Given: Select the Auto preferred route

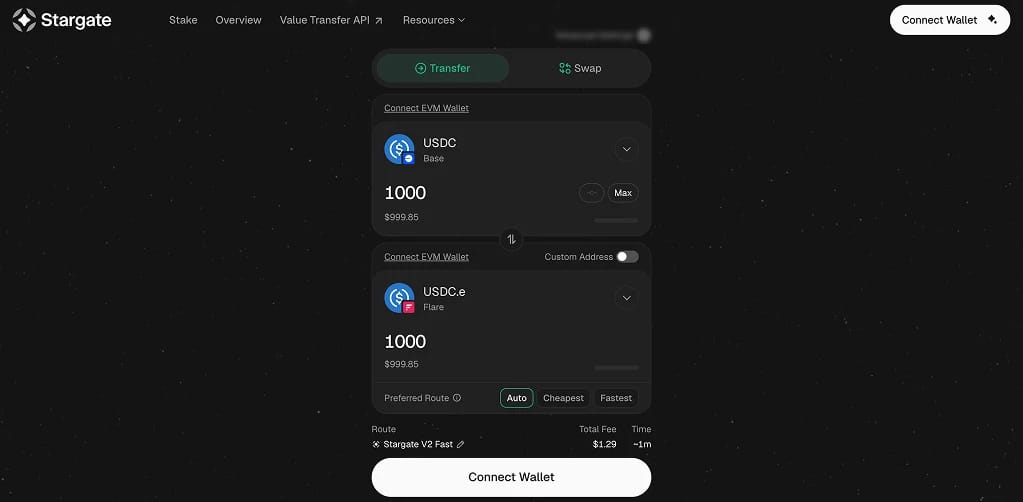Looking at the screenshot, I should [517, 398].
